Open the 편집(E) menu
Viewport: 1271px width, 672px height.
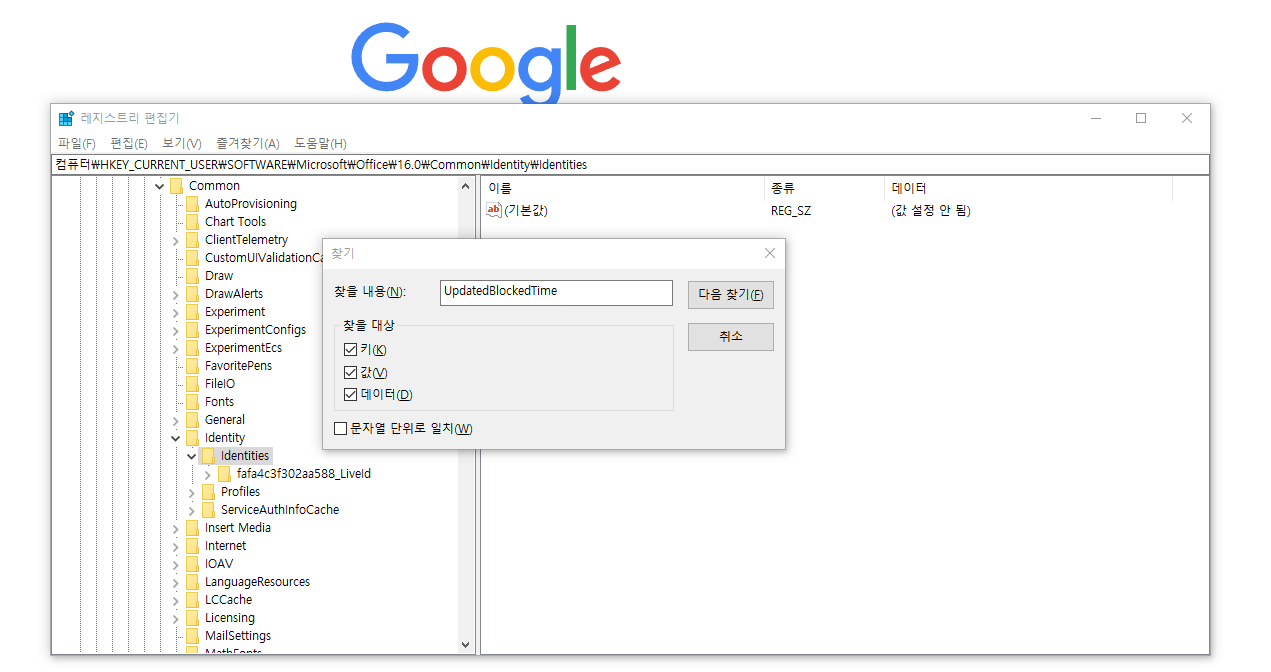tap(129, 144)
